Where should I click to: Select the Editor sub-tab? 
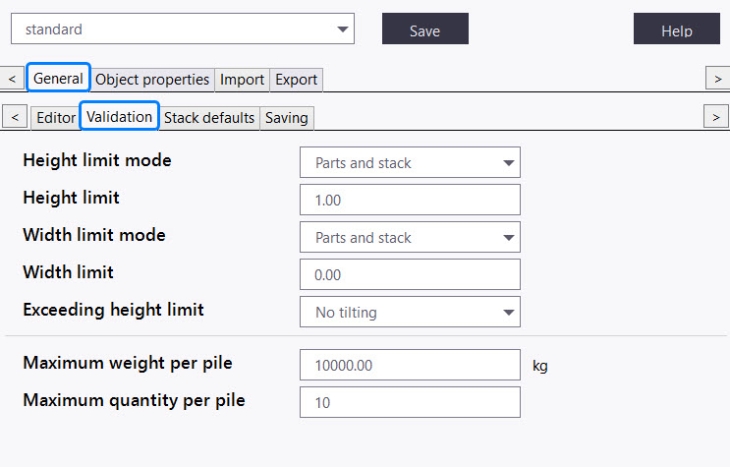tap(55, 118)
